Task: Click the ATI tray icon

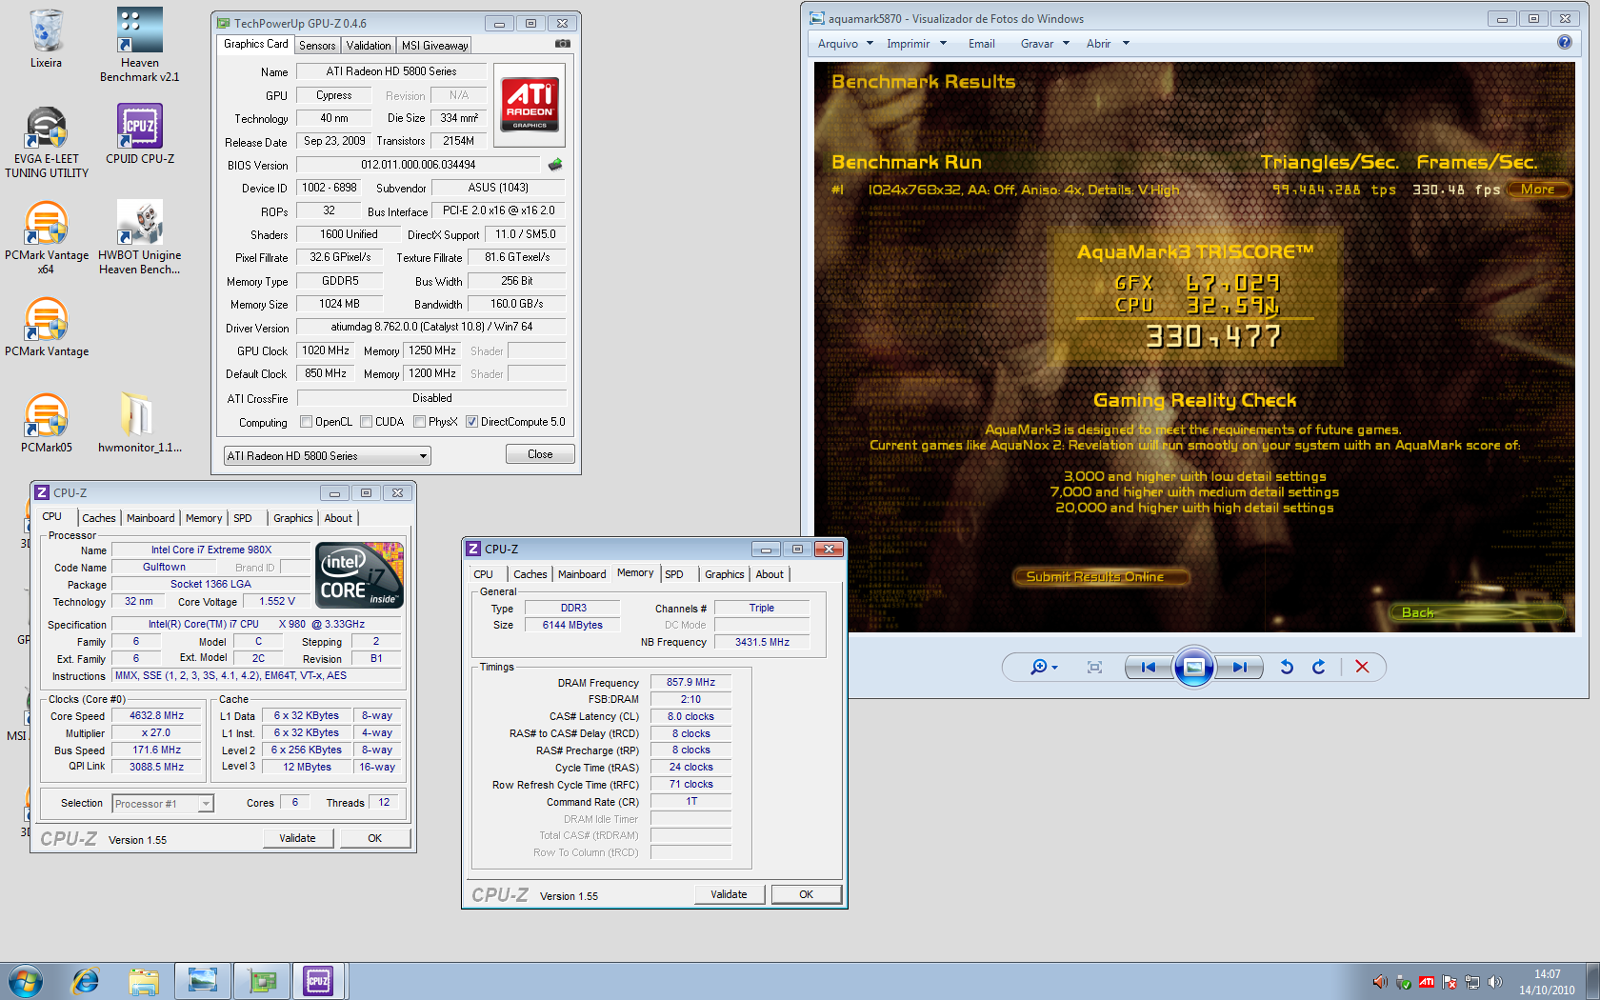Action: (x=1427, y=982)
